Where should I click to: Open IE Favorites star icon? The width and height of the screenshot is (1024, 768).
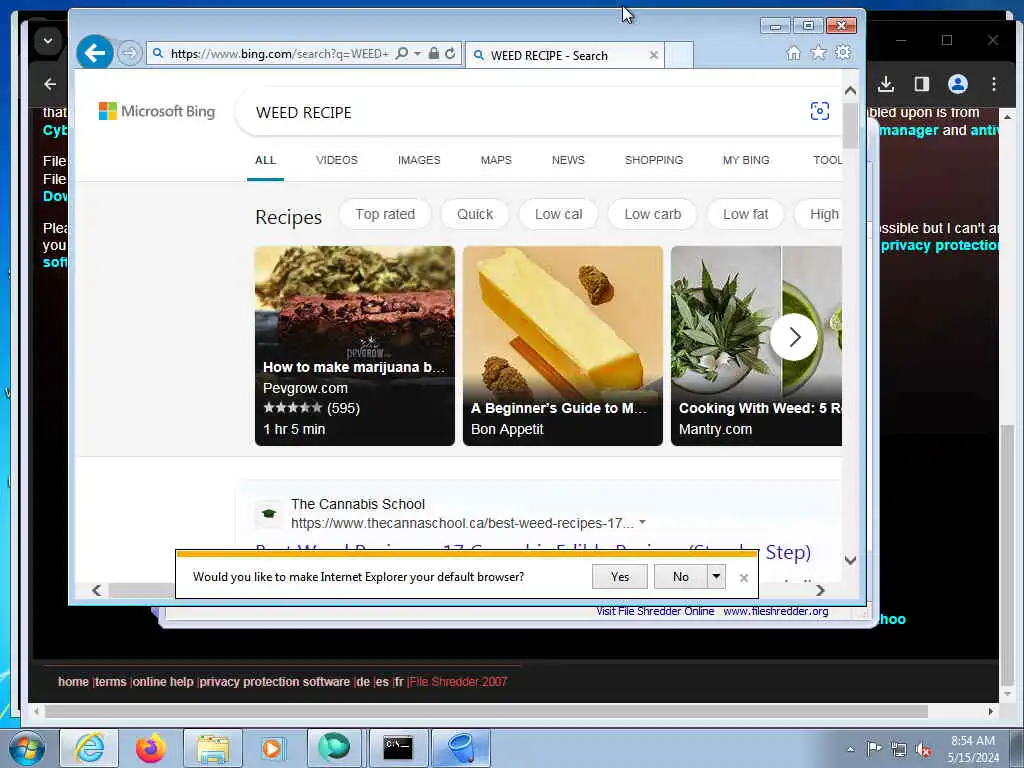click(818, 52)
